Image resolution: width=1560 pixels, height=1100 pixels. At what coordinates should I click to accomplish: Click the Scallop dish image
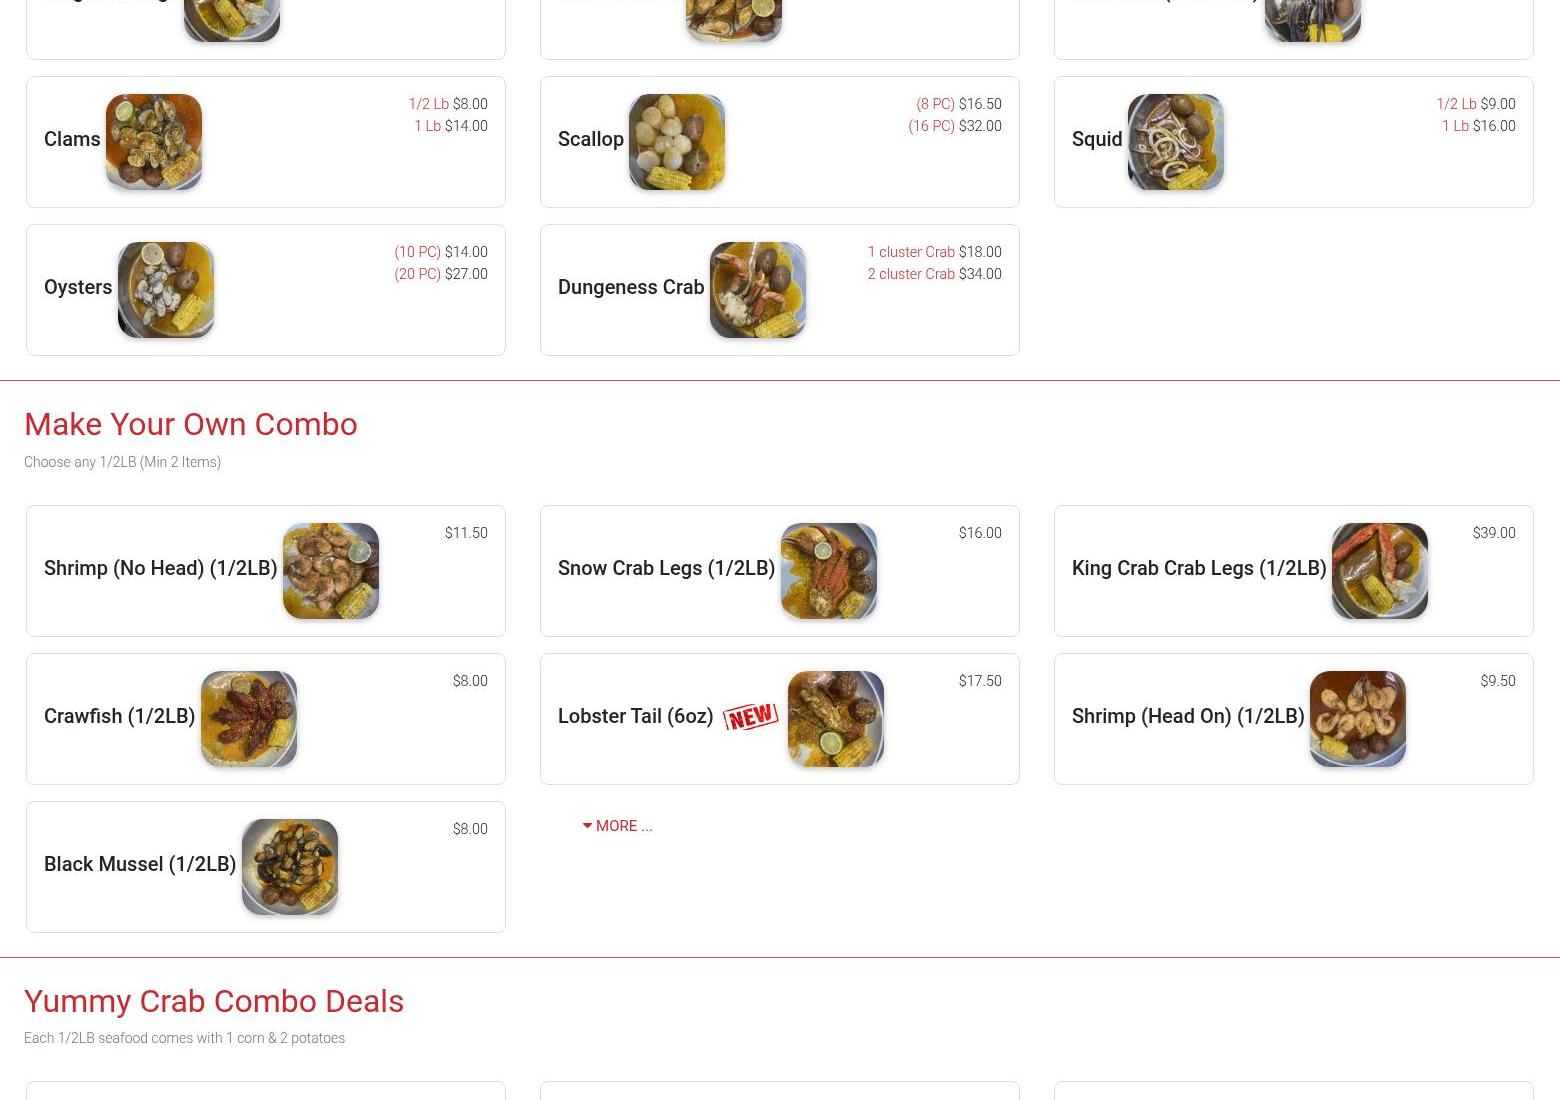[x=677, y=142]
